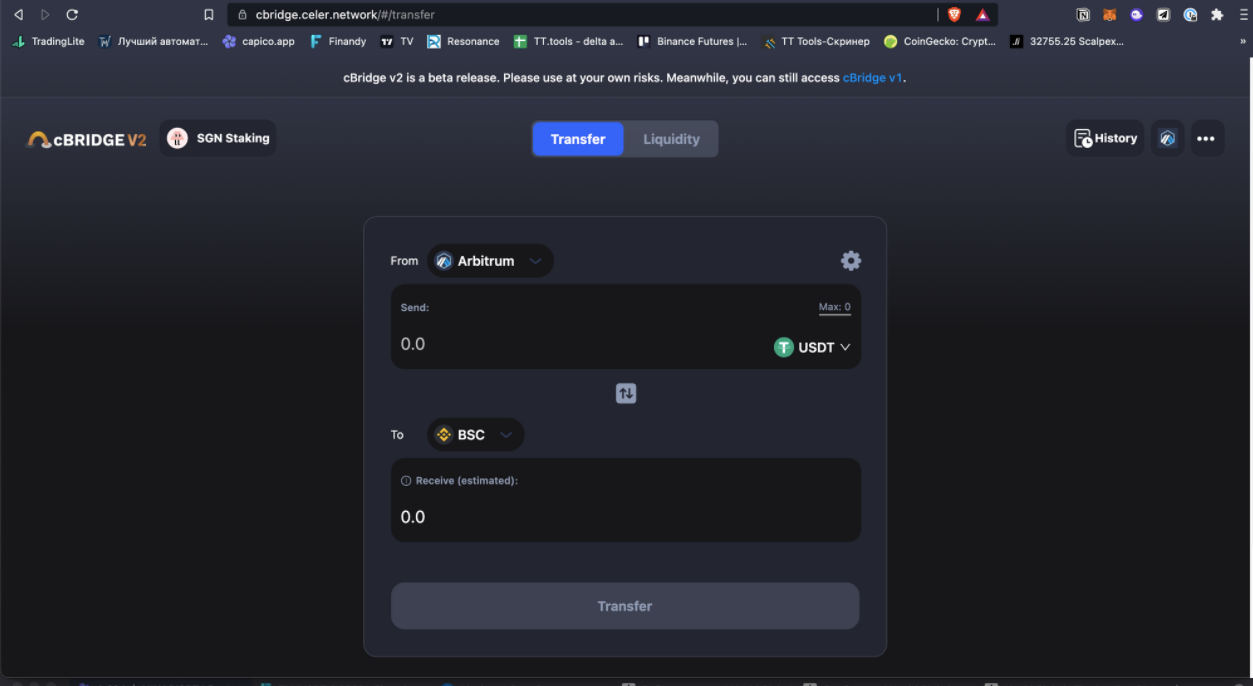1253x686 pixels.
Task: Click the paper plane extension icon
Action: 1164,15
